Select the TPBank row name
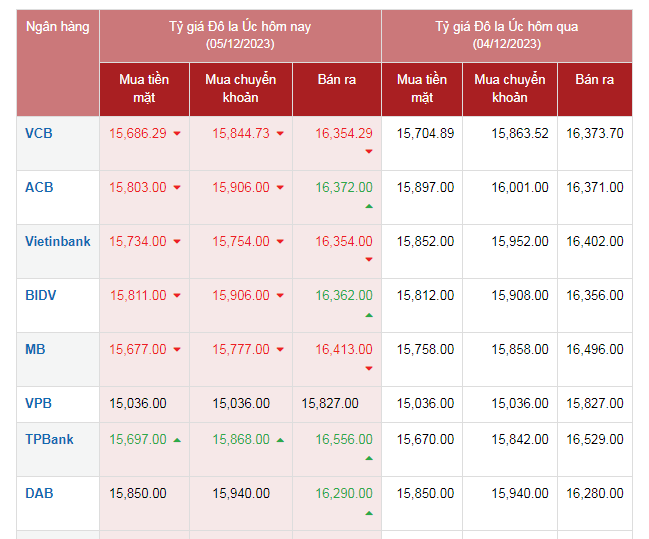Image resolution: width=649 pixels, height=539 pixels. click(47, 439)
